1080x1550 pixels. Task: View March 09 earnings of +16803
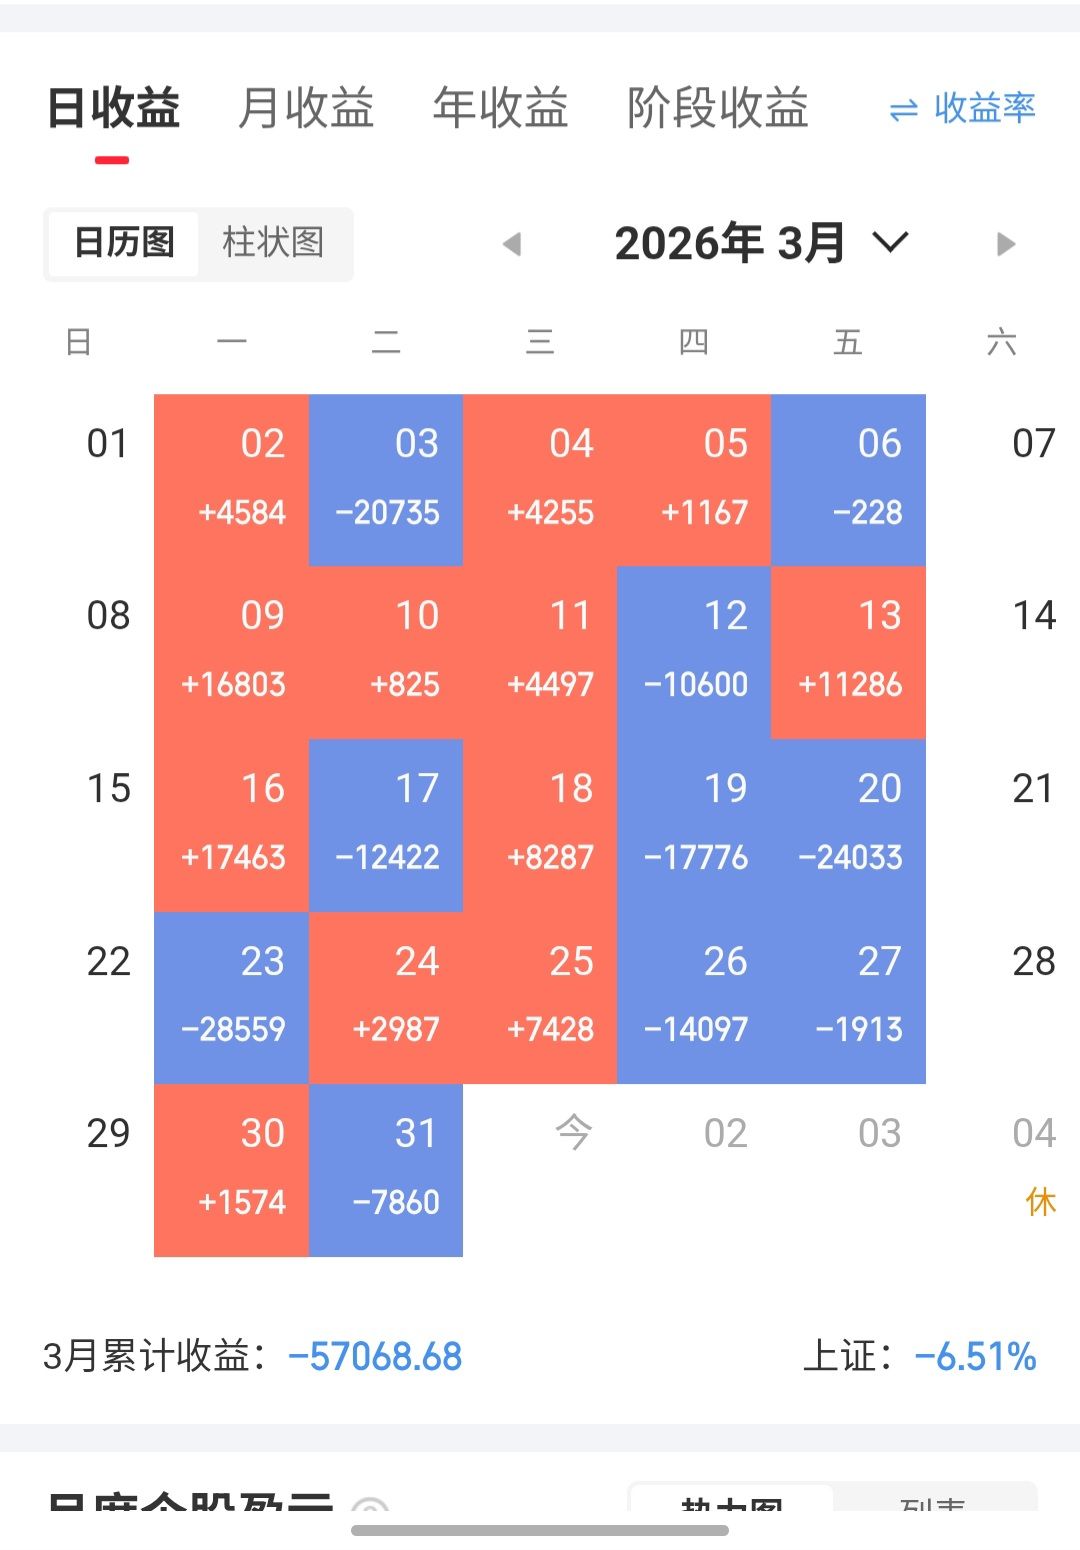[232, 652]
